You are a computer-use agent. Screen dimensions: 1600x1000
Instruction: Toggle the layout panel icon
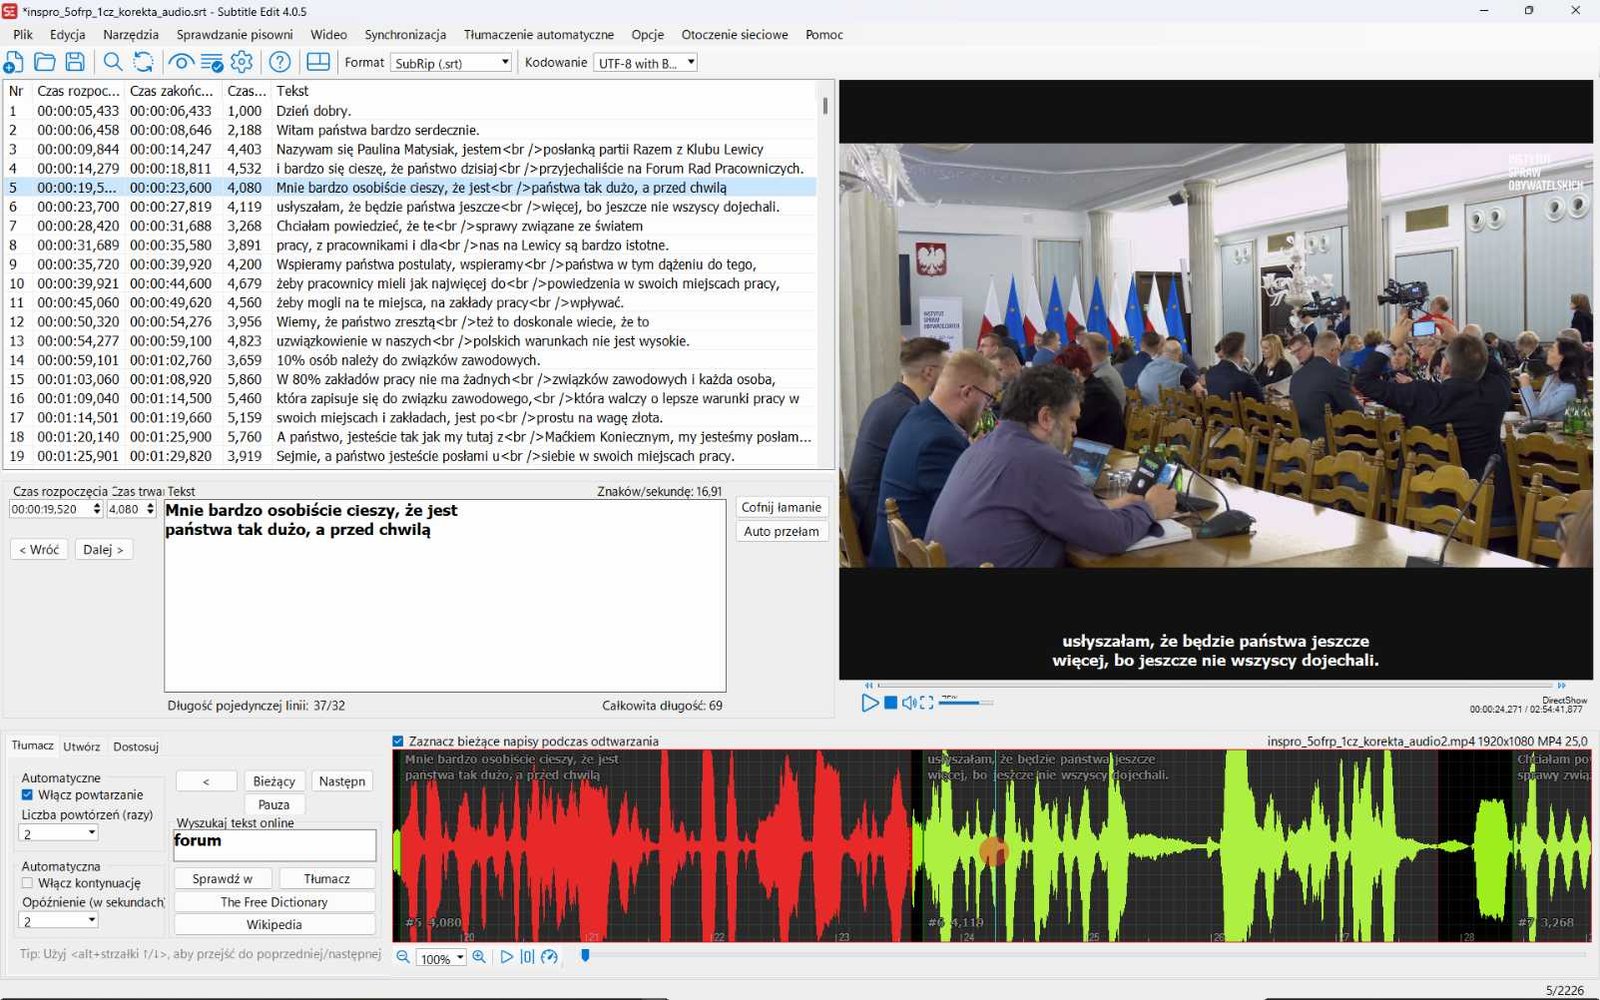[318, 62]
